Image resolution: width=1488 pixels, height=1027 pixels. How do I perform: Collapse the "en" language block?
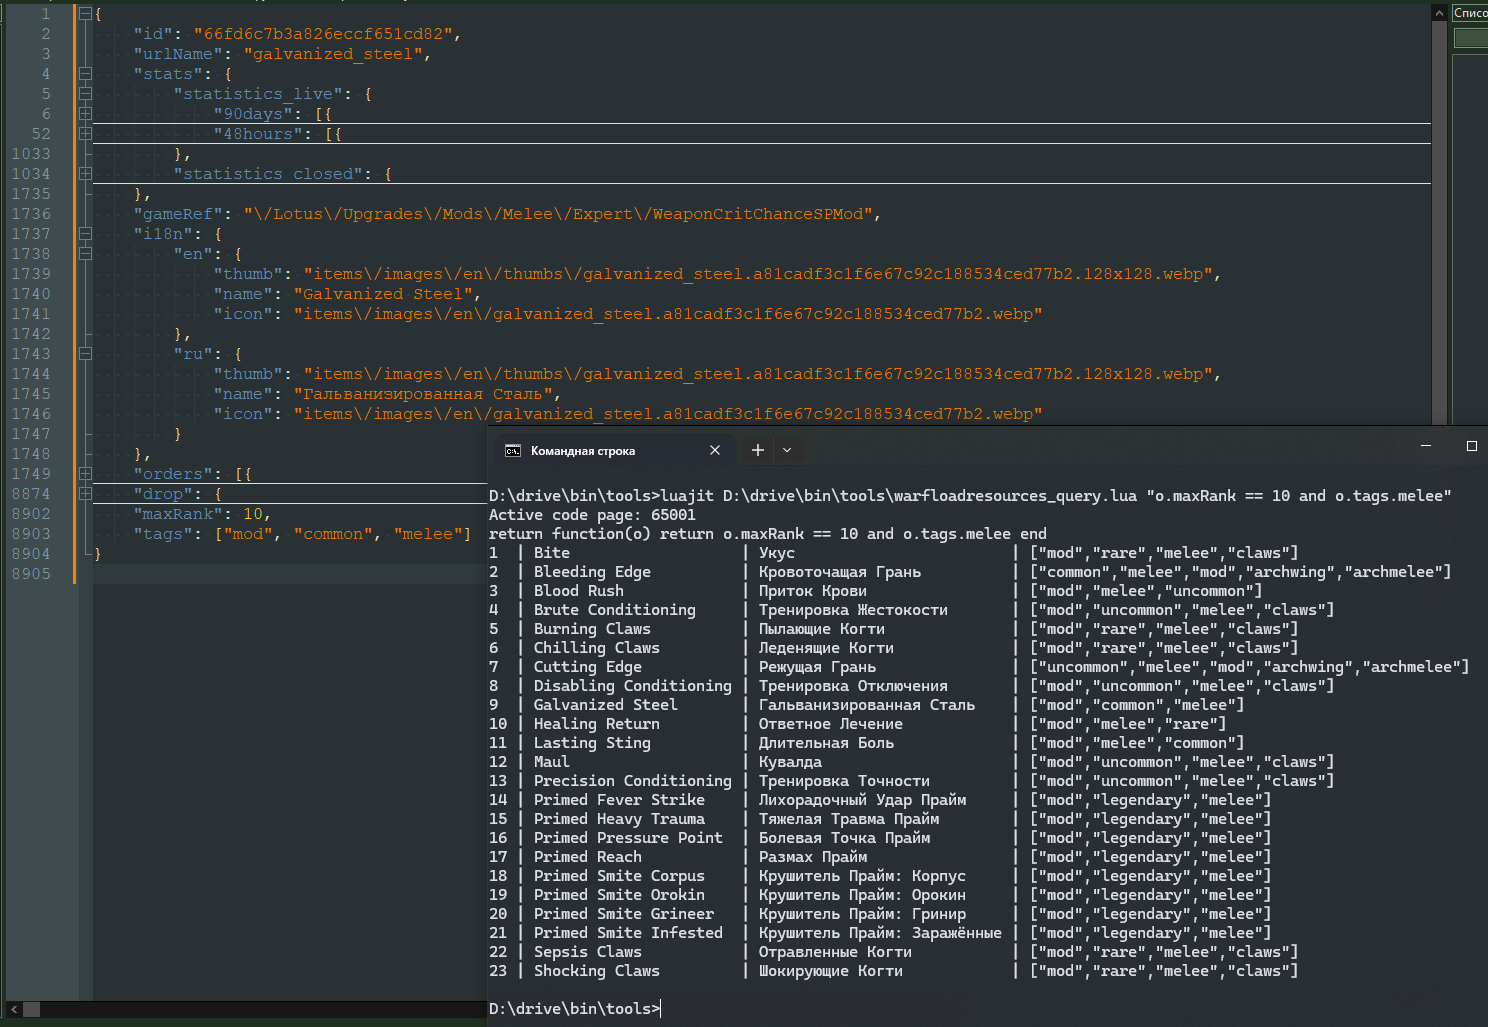85,254
